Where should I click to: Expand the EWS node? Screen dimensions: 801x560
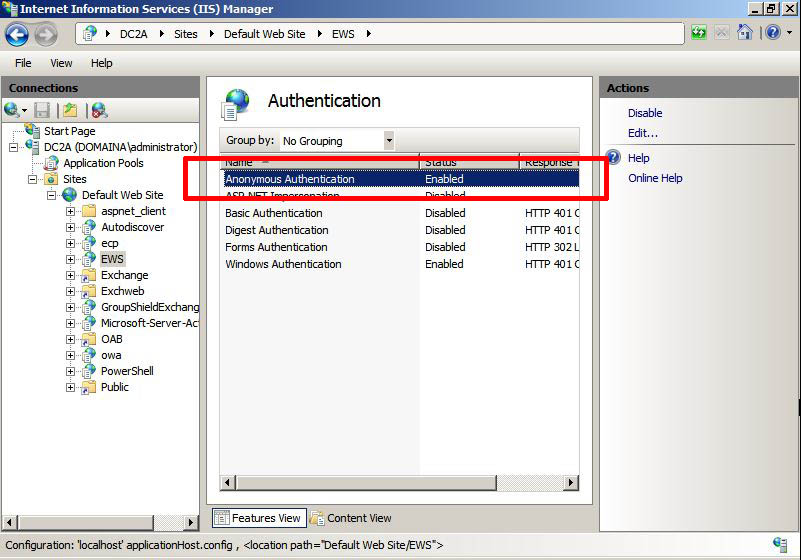pos(70,259)
